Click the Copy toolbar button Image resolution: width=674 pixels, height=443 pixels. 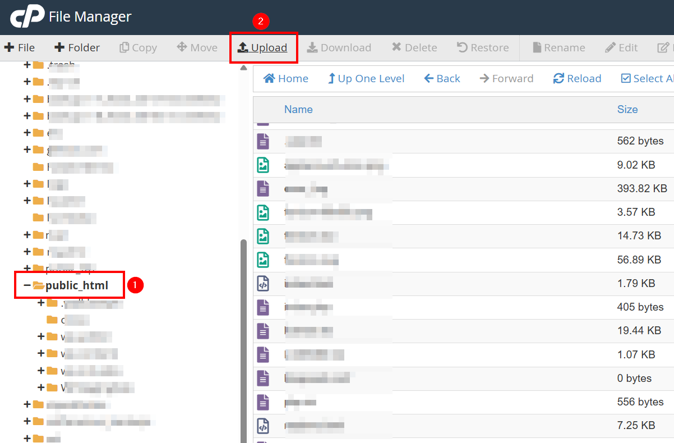(x=138, y=48)
